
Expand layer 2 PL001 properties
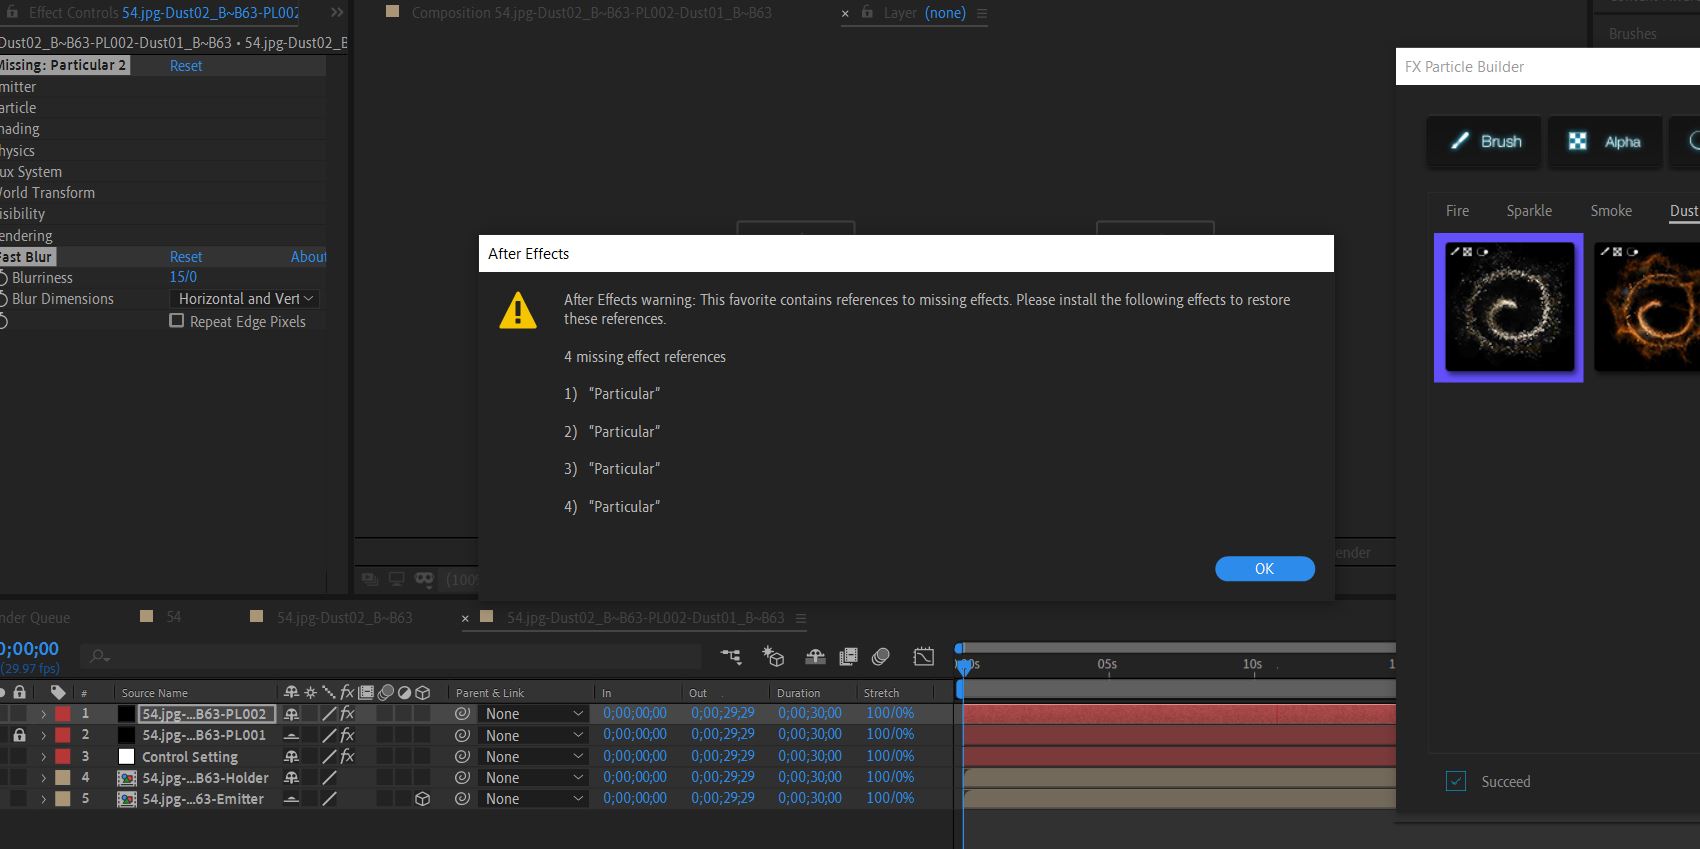43,735
